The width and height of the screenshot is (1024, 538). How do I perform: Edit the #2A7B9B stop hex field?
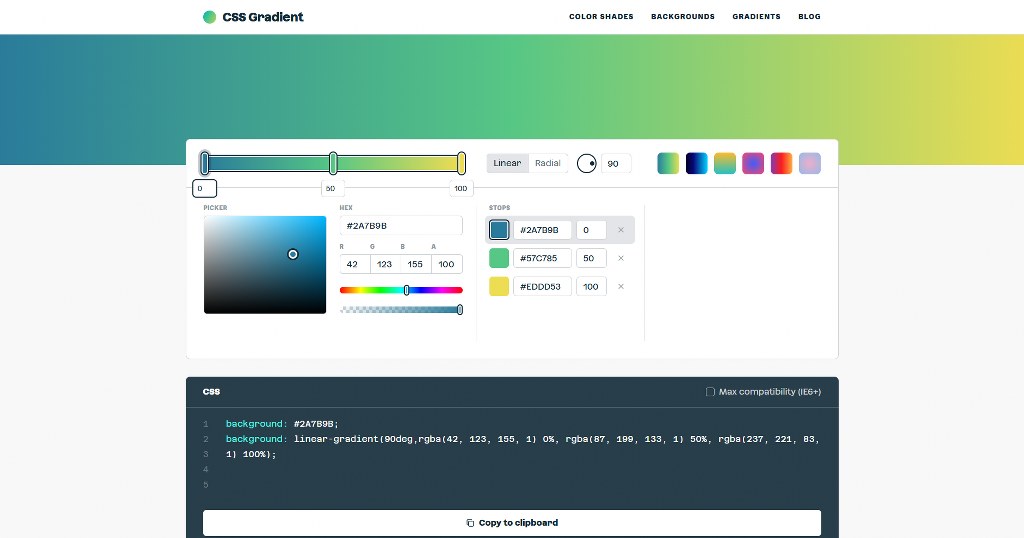(542, 230)
